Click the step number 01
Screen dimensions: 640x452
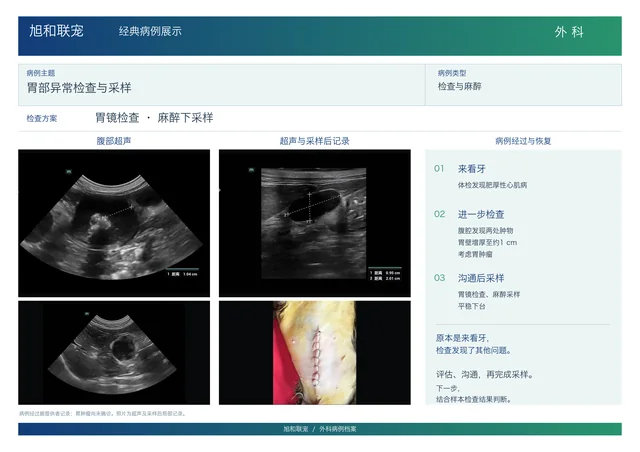tap(439, 169)
